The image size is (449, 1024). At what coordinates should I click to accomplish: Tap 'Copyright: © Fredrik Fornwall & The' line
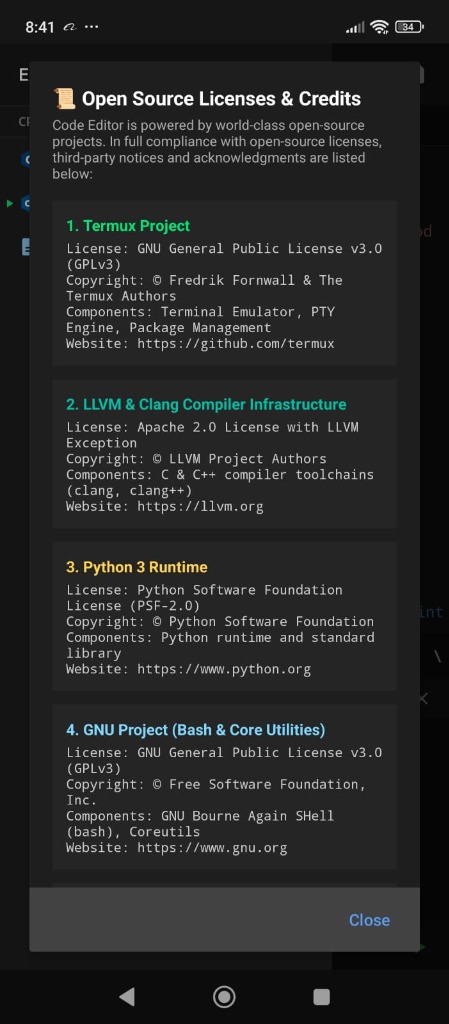click(204, 280)
